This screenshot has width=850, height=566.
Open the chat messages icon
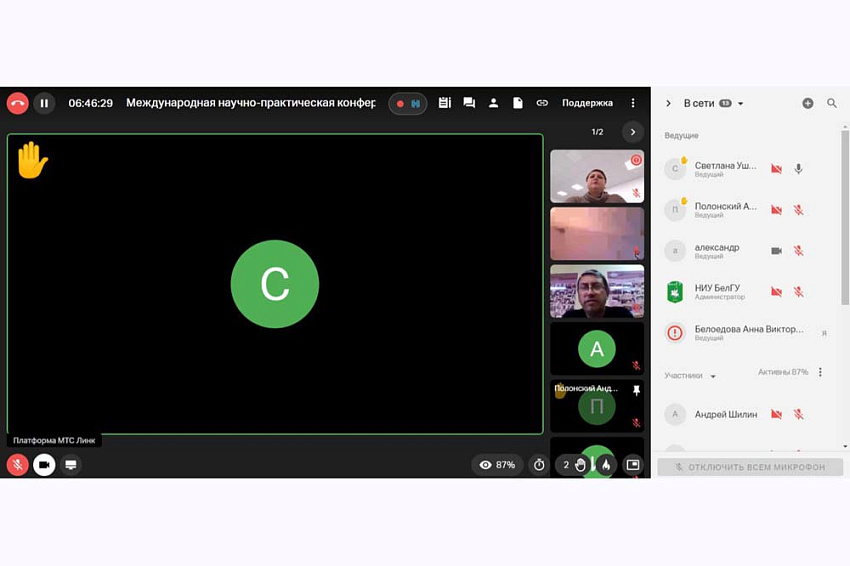point(469,103)
